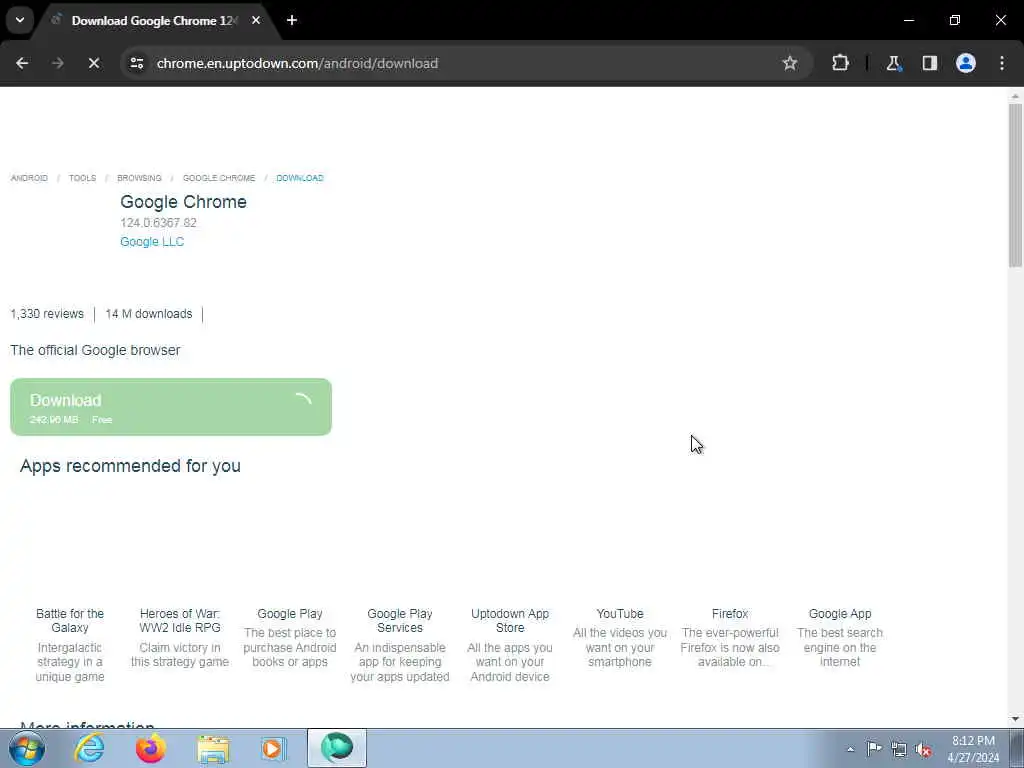Screen dimensions: 1024x768
Task: Open Action Center flag icon
Action: 874,749
